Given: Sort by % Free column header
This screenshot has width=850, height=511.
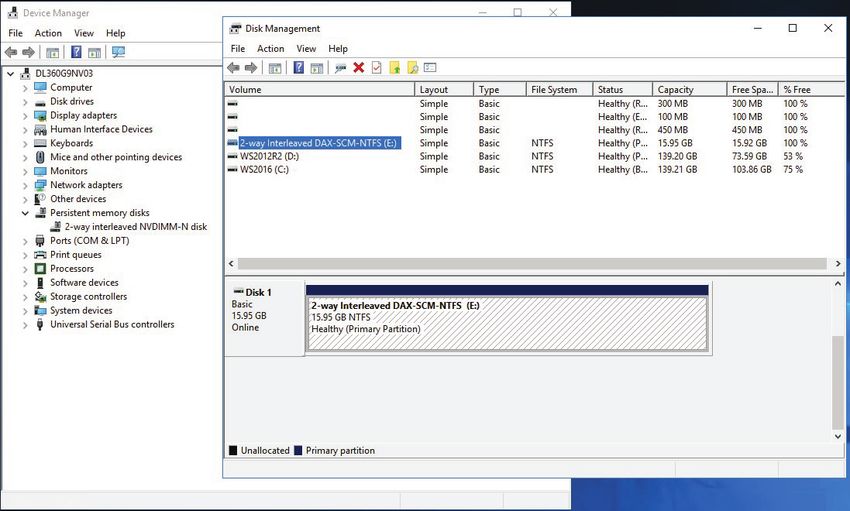Looking at the screenshot, I should [811, 89].
